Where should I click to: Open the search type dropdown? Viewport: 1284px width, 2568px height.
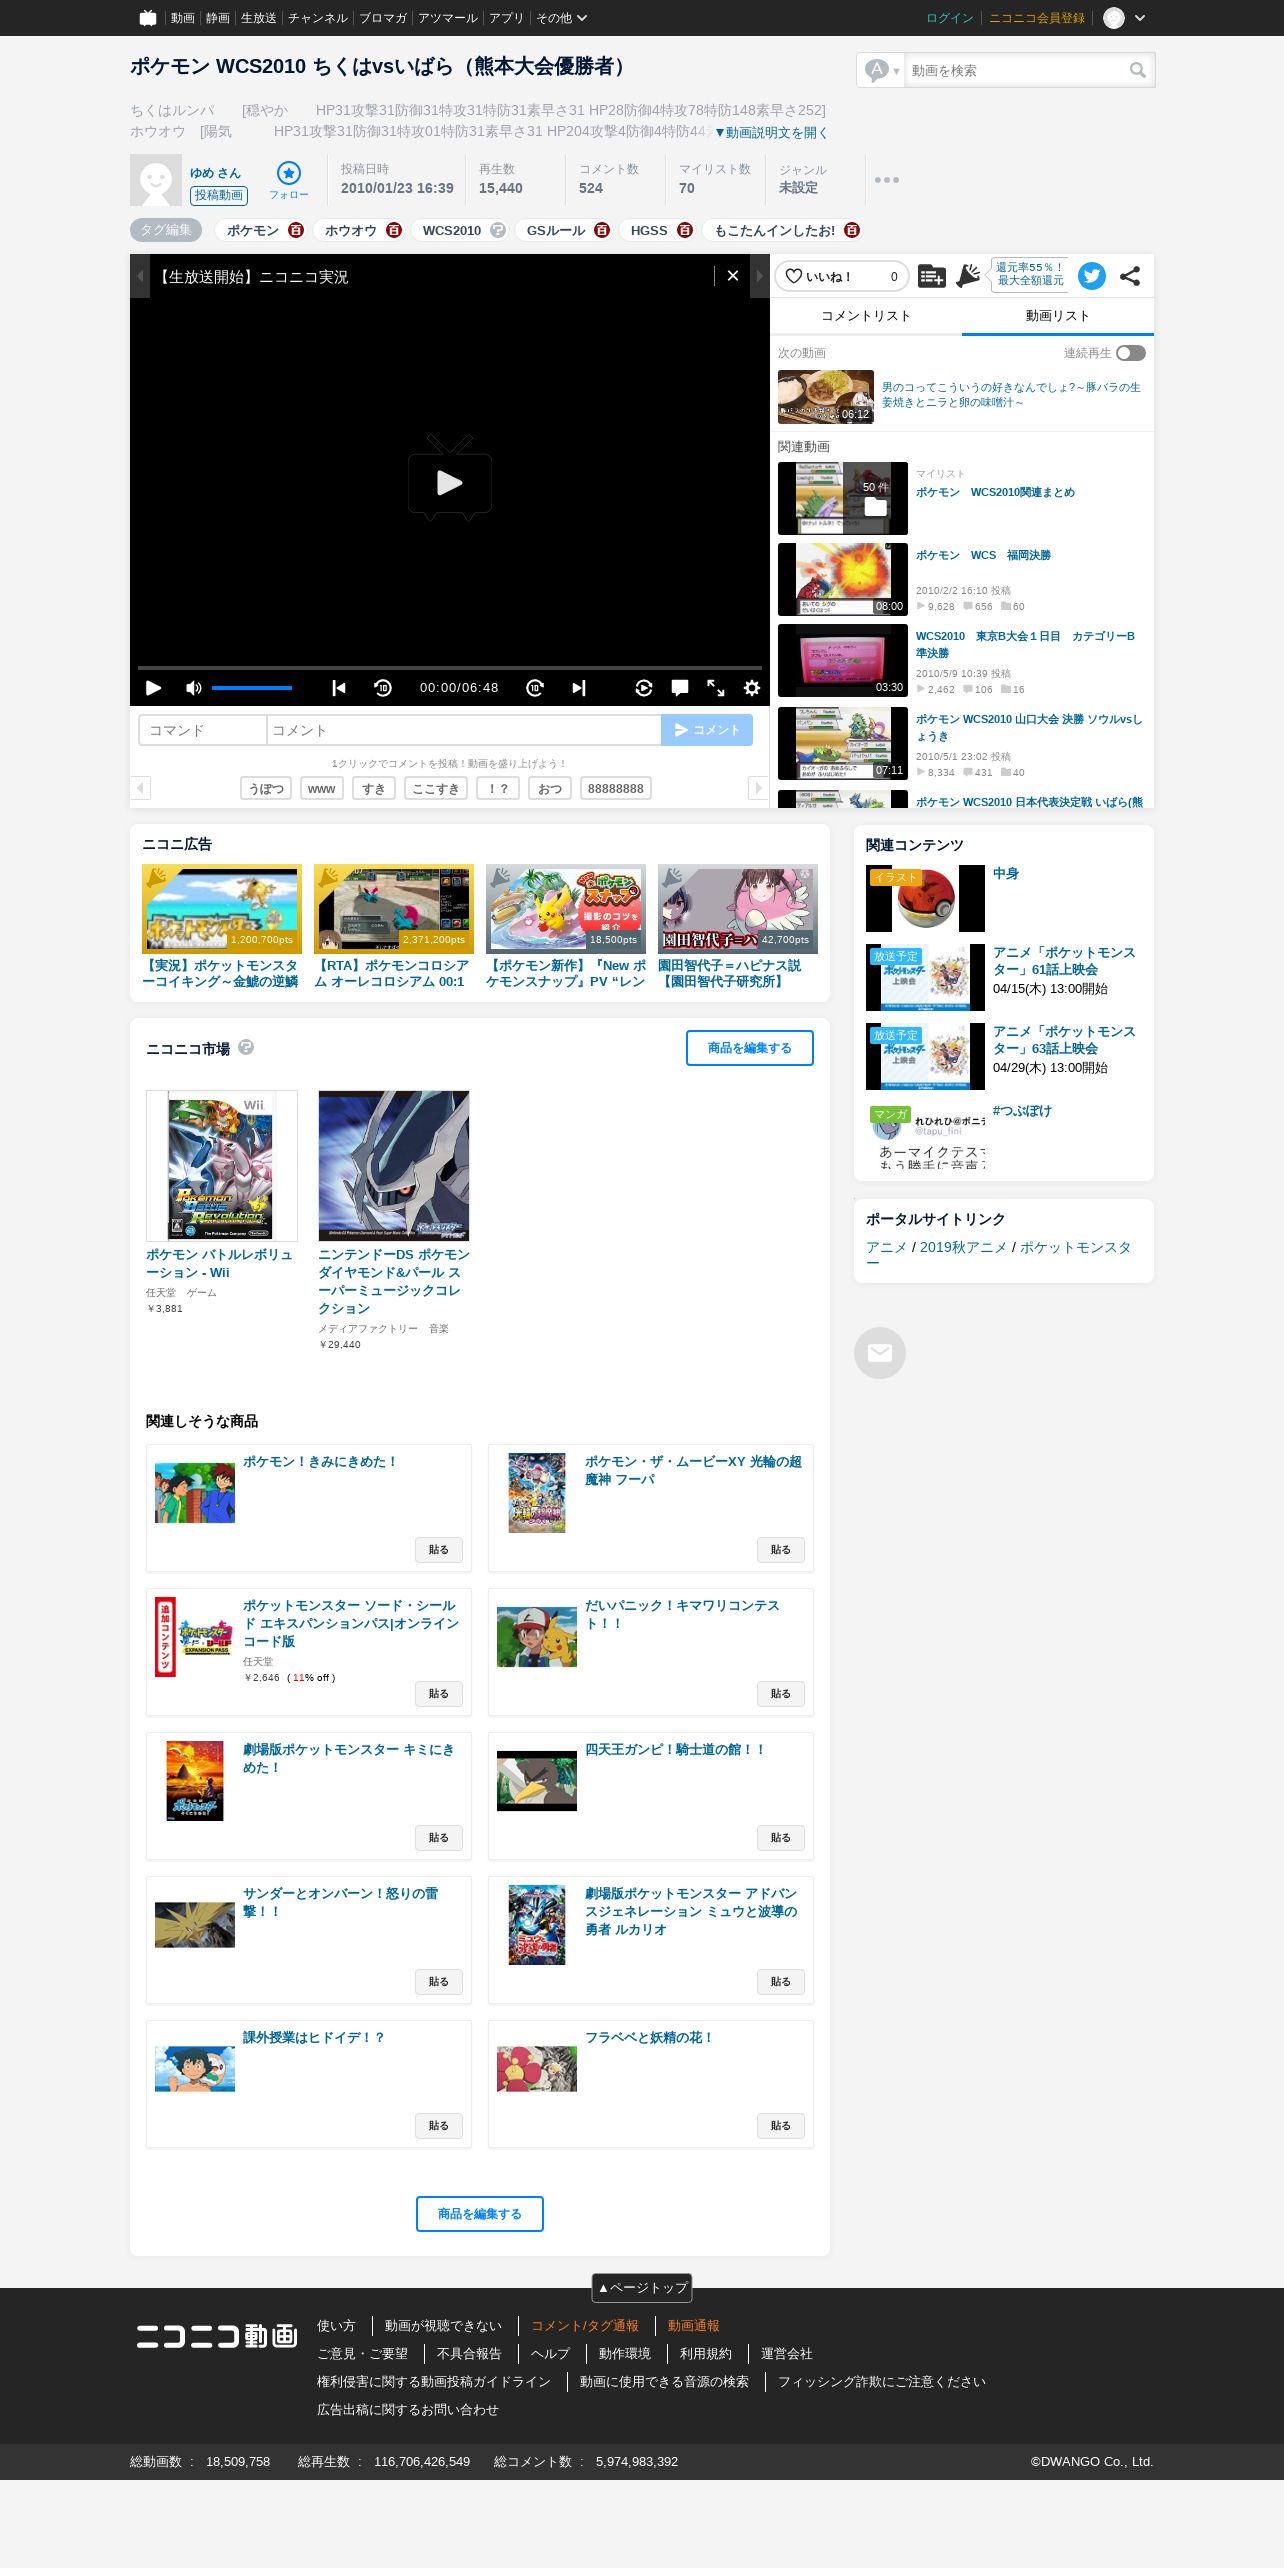tap(882, 70)
